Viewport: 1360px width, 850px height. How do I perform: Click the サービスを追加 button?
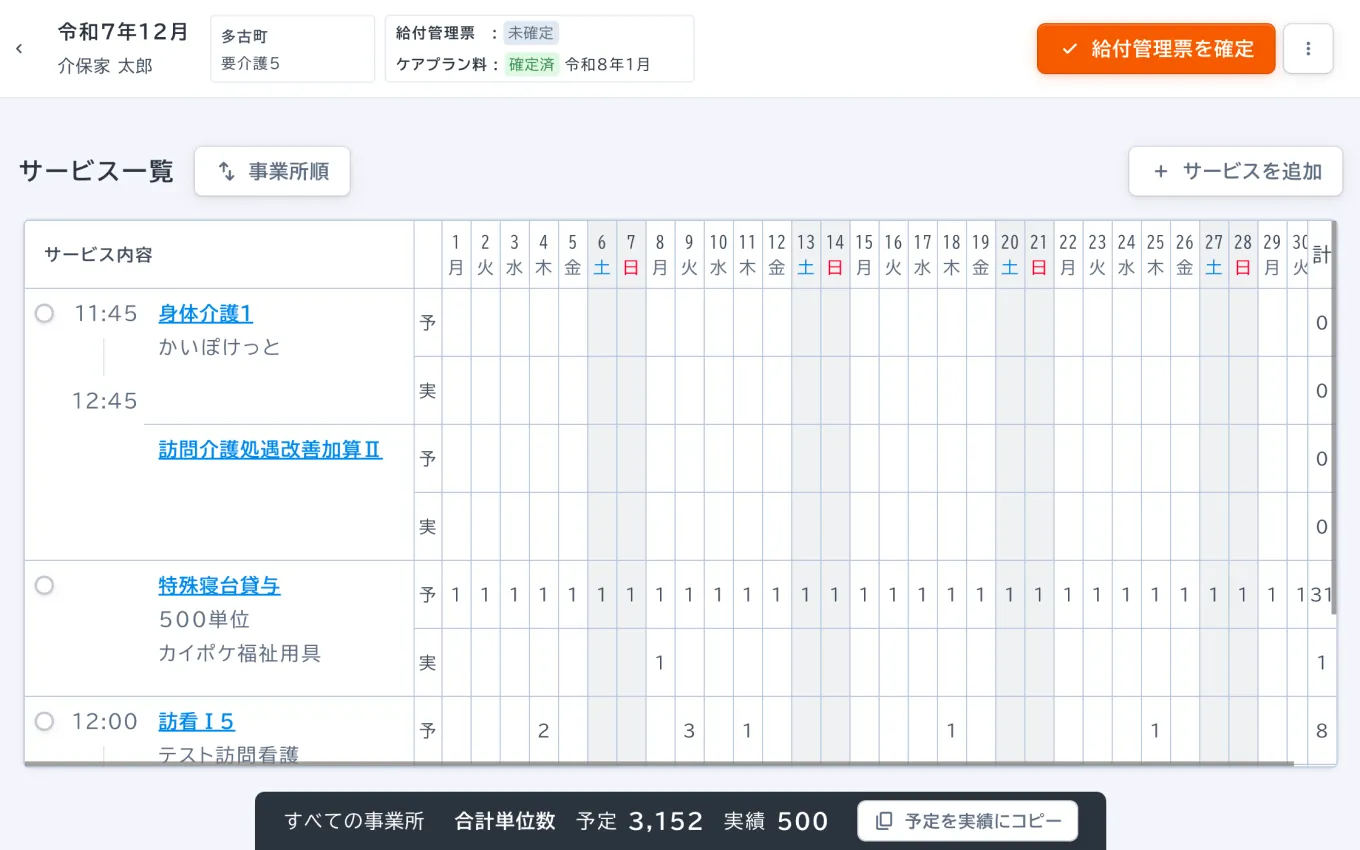1236,171
